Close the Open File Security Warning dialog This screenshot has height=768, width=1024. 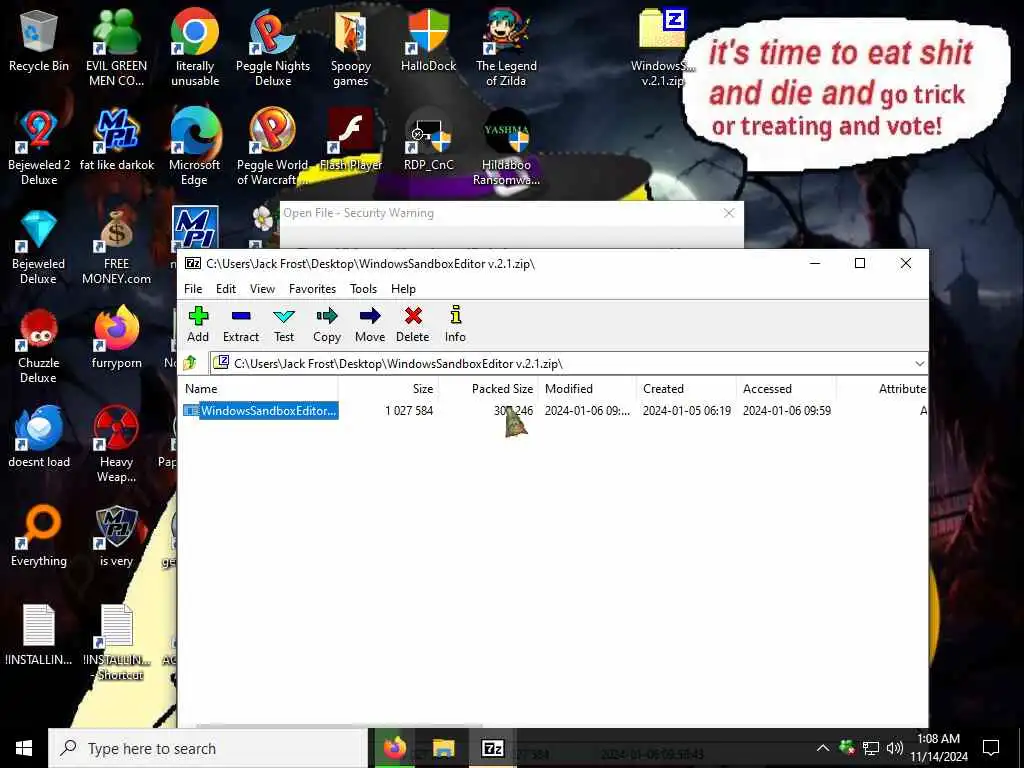point(729,213)
